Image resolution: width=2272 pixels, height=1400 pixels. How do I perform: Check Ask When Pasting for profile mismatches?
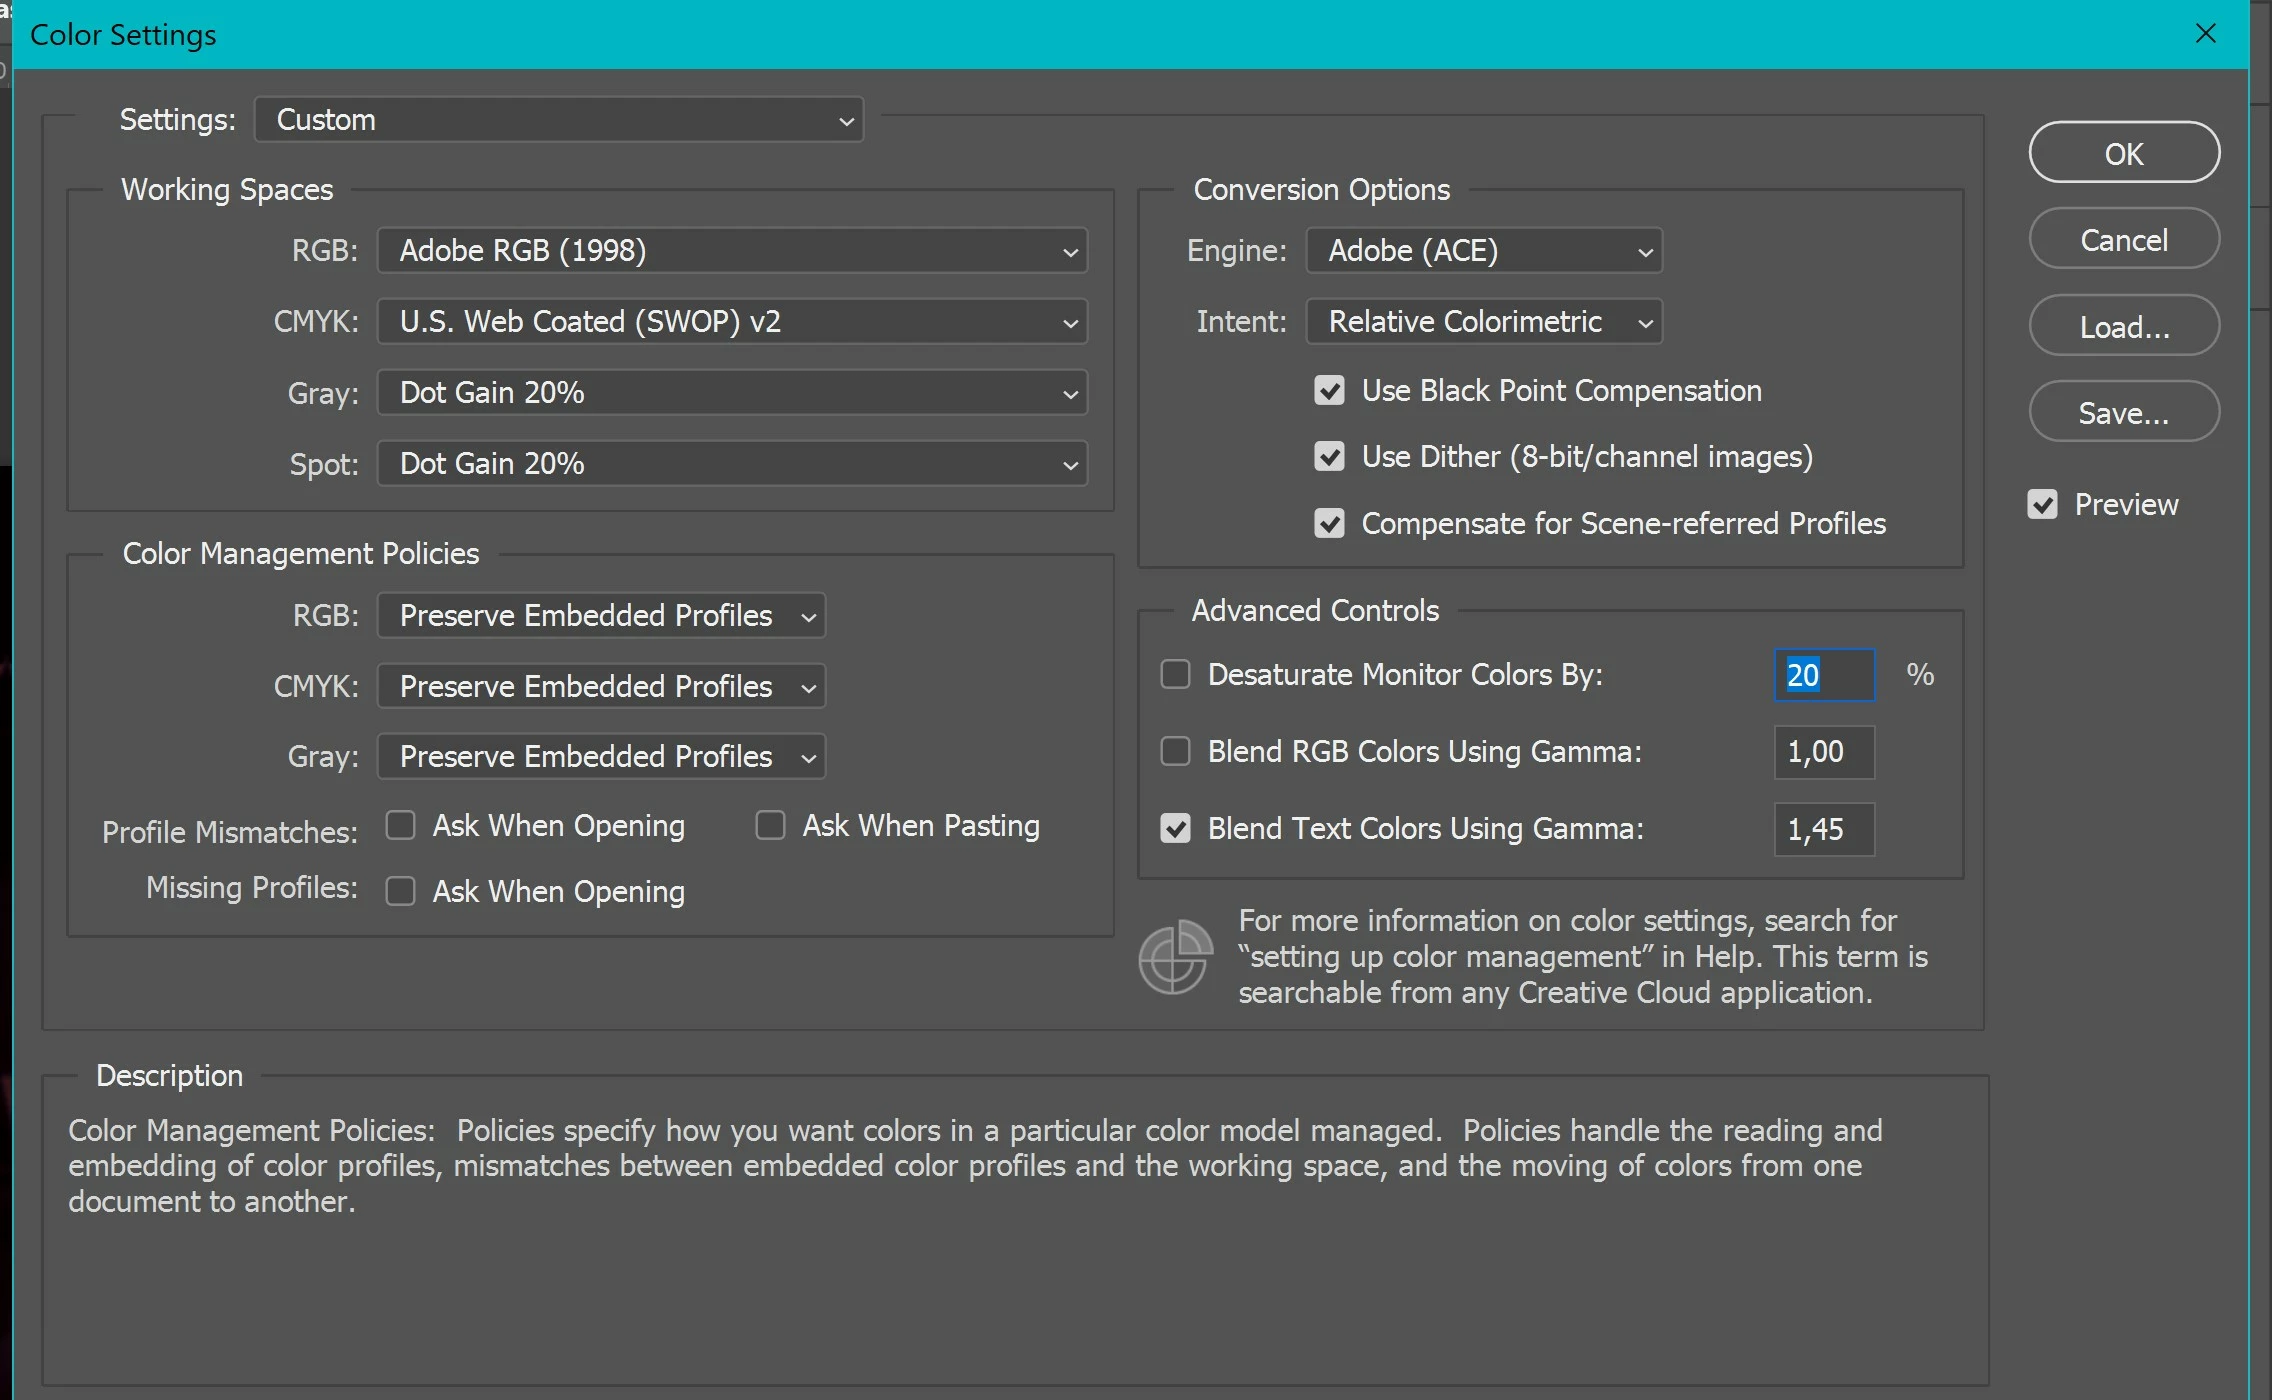pos(770,826)
